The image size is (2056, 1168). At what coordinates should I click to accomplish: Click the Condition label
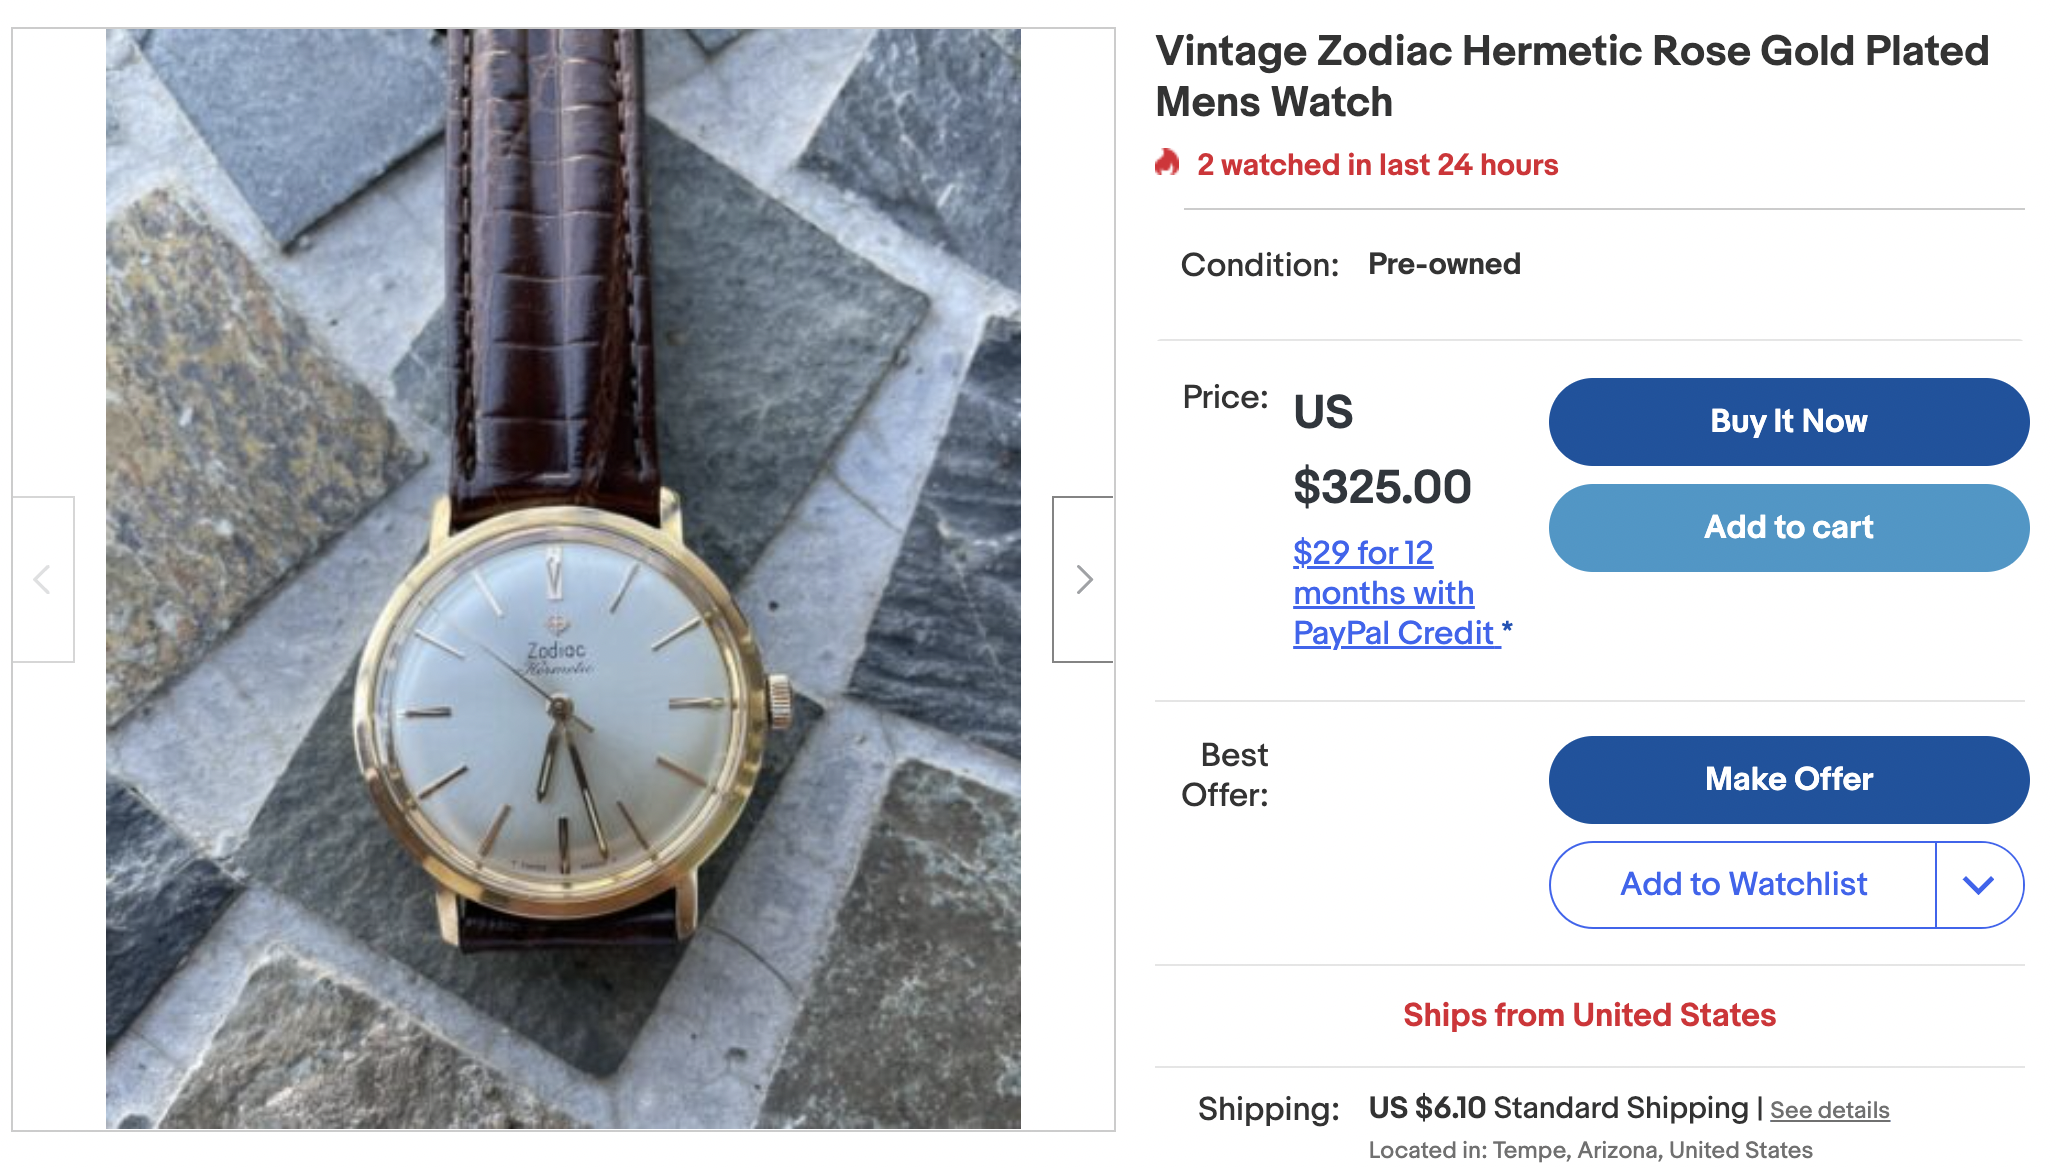pos(1259,265)
